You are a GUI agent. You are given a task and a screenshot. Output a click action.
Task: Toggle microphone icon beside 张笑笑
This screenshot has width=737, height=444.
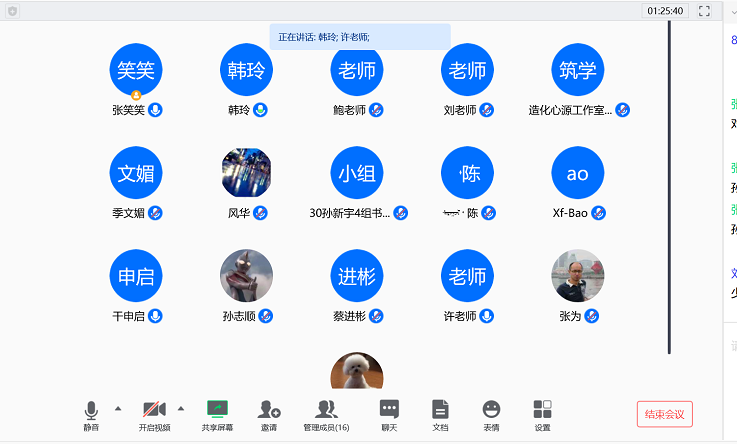point(155,110)
